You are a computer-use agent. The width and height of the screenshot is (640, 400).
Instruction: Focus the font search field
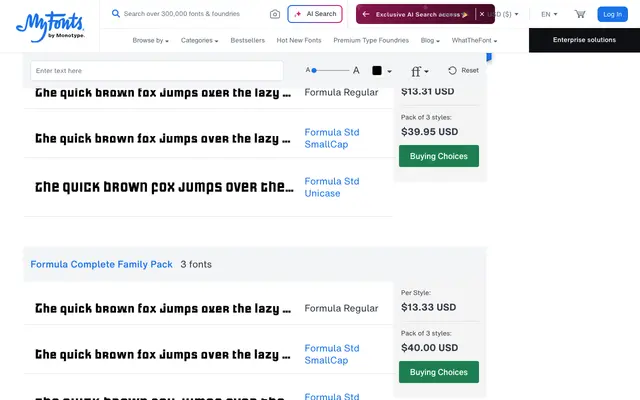182,14
